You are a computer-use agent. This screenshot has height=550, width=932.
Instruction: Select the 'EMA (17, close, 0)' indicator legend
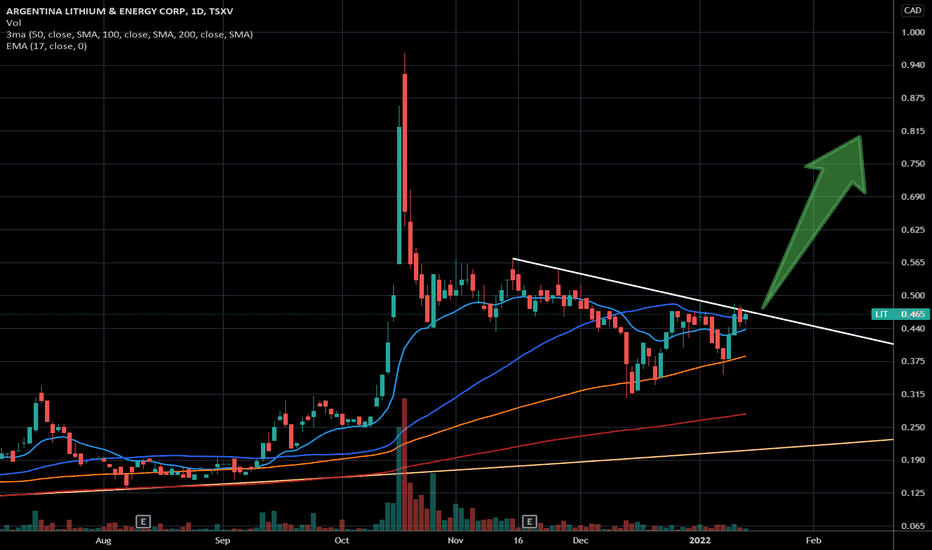46,46
